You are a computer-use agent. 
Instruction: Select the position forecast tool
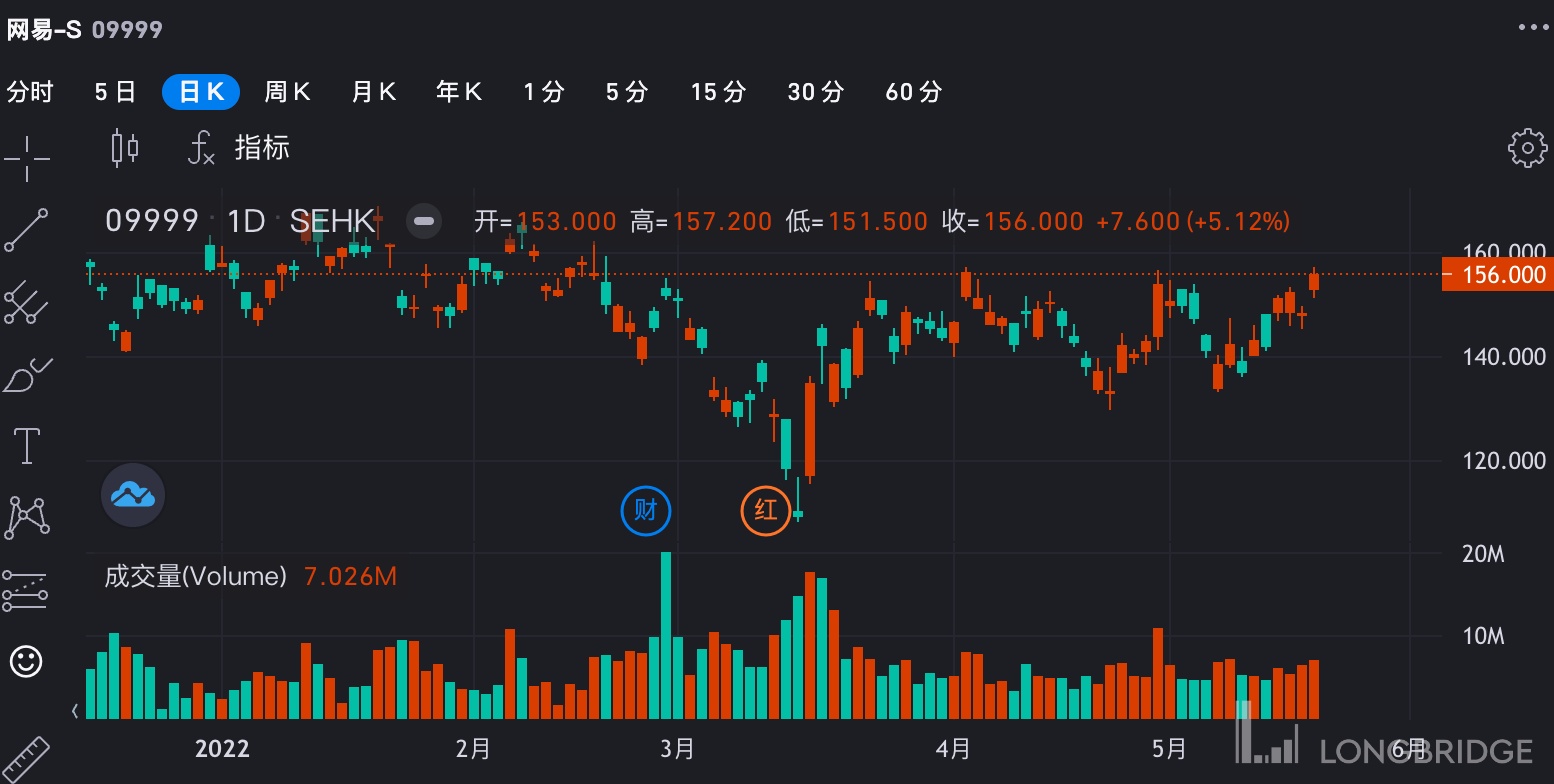point(27,590)
